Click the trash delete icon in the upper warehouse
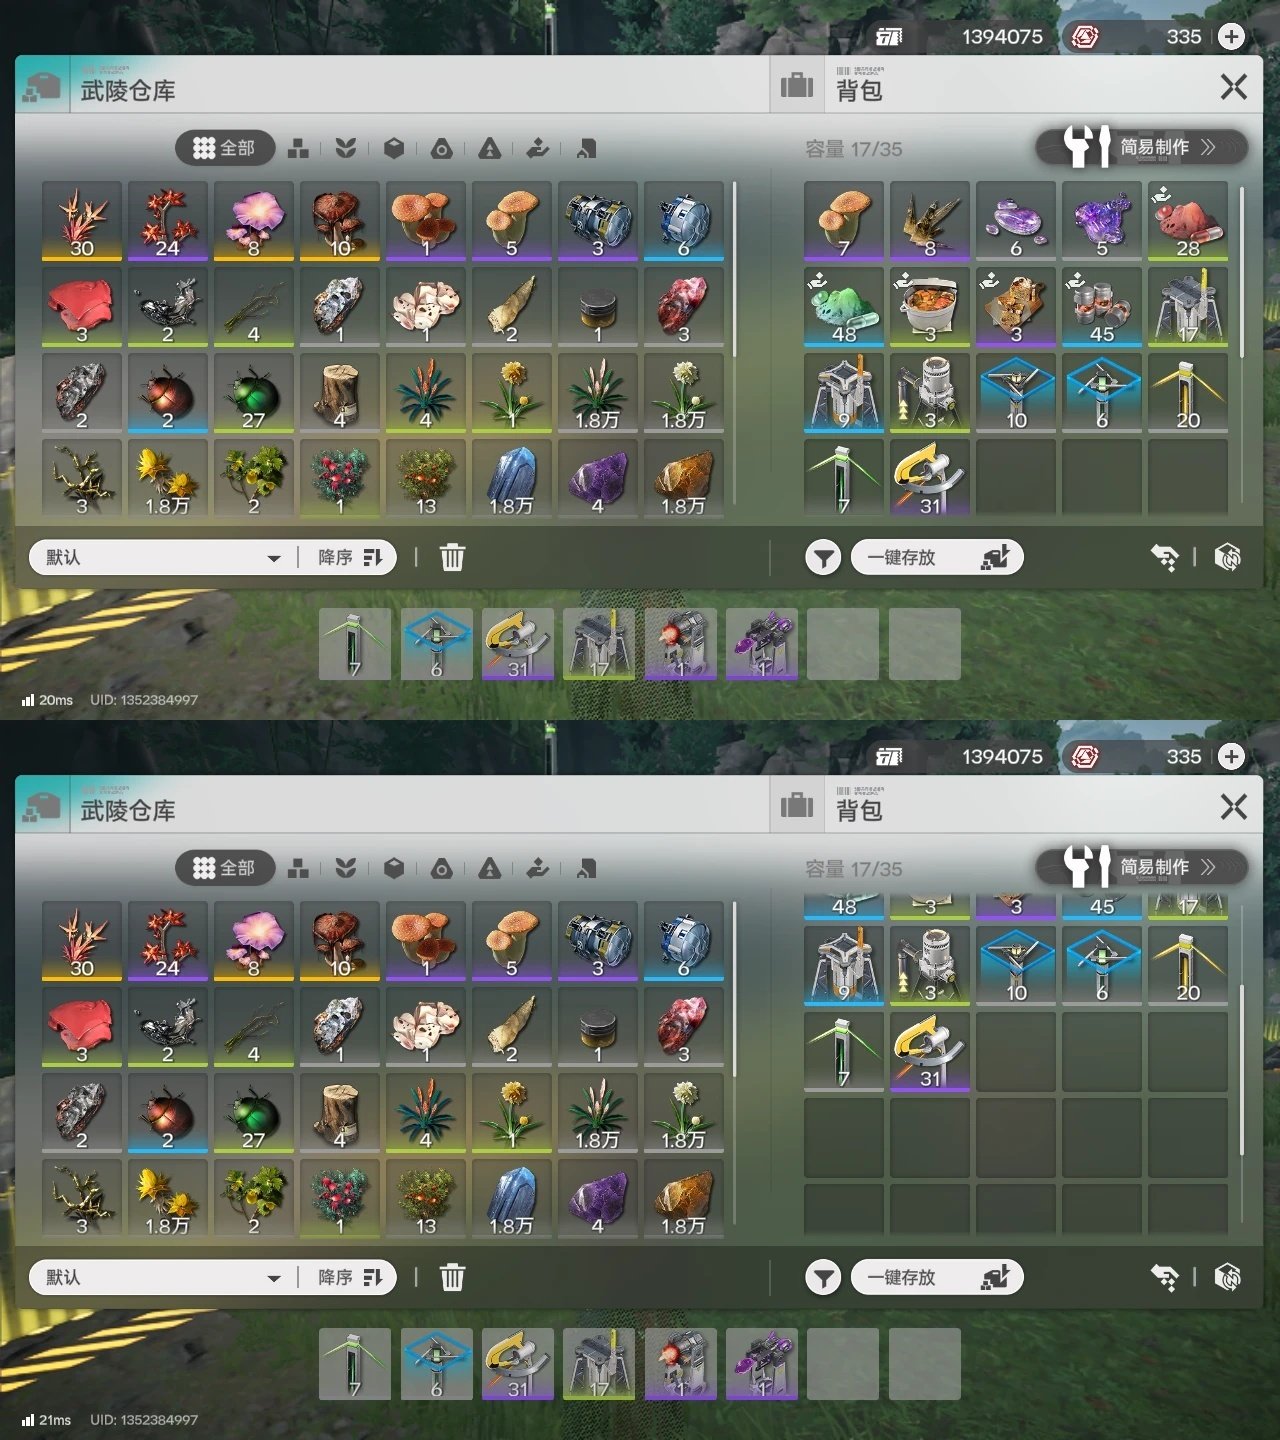Image resolution: width=1280 pixels, height=1440 pixels. [452, 557]
